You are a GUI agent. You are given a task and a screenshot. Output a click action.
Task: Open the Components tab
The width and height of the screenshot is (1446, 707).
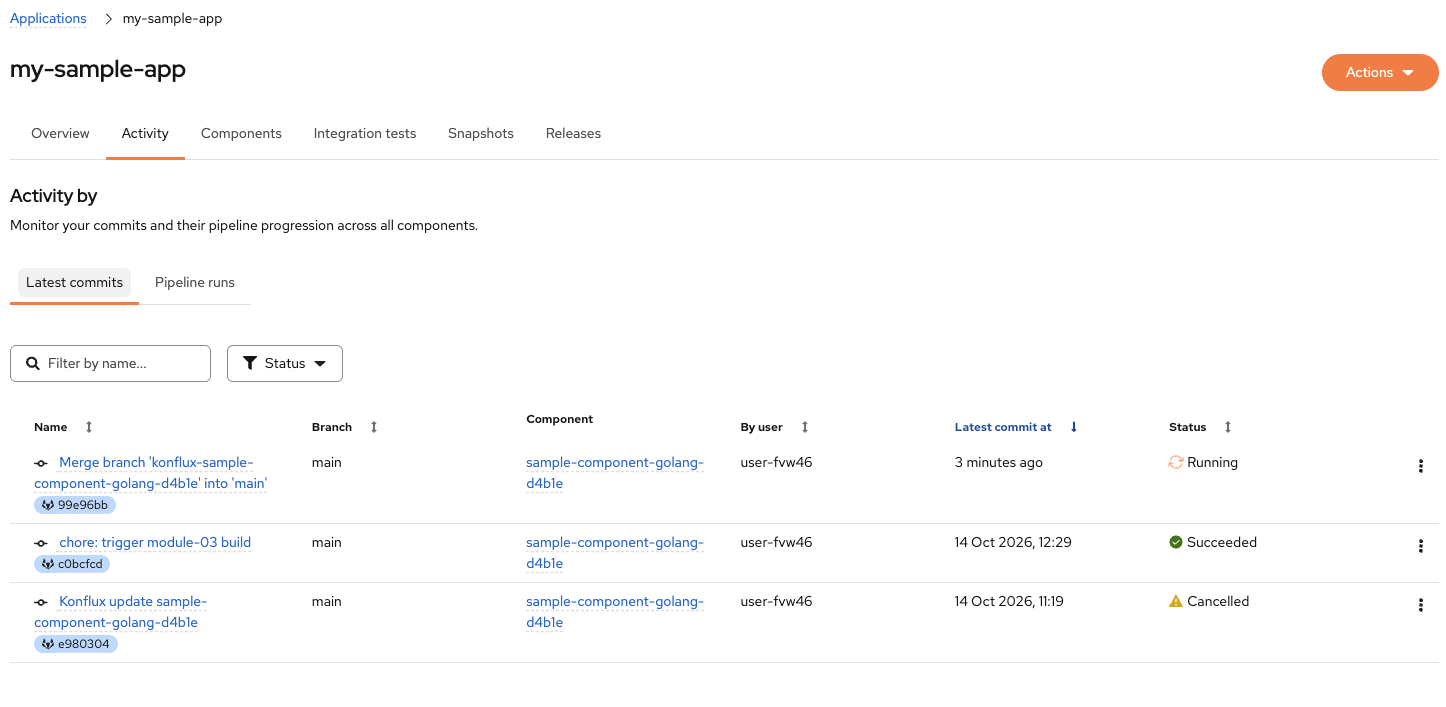241,133
